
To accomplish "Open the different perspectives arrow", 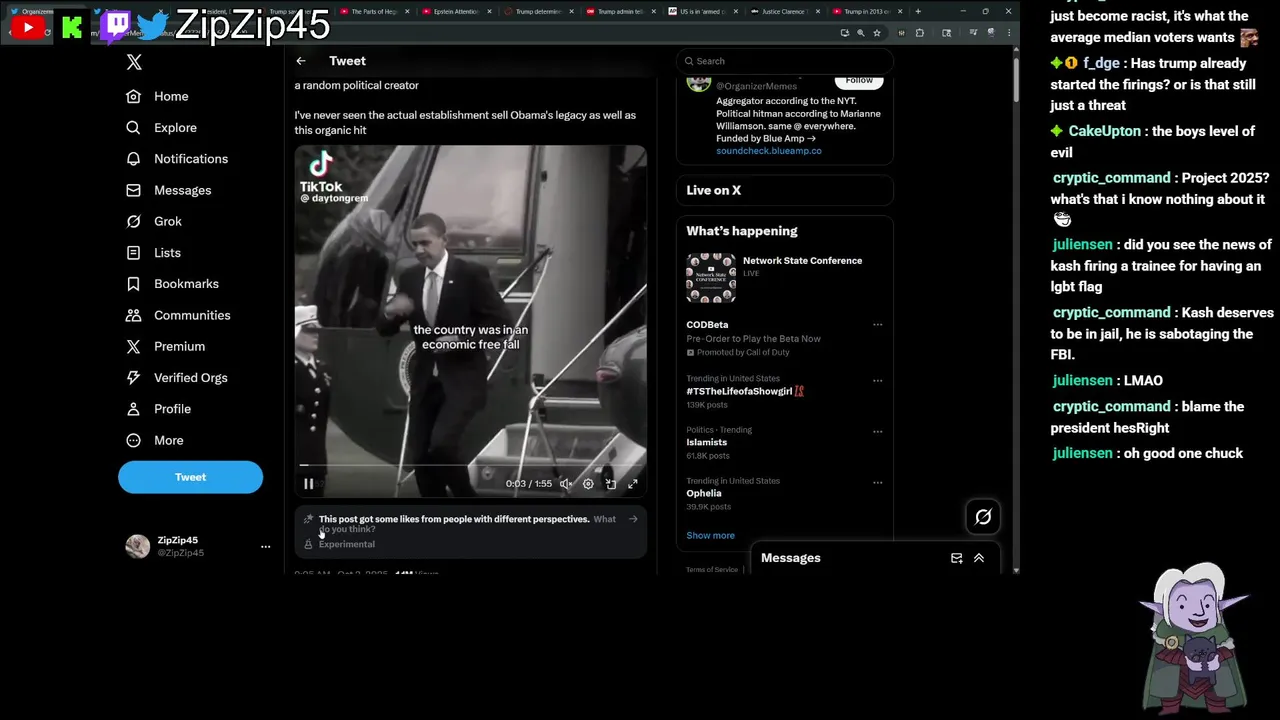I will [633, 519].
